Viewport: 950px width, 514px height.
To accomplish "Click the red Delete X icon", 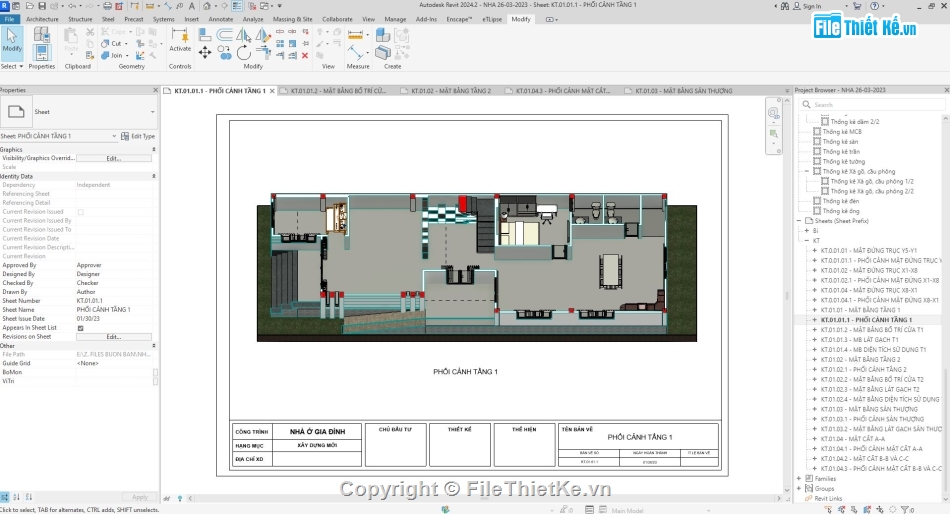I will (x=305, y=55).
